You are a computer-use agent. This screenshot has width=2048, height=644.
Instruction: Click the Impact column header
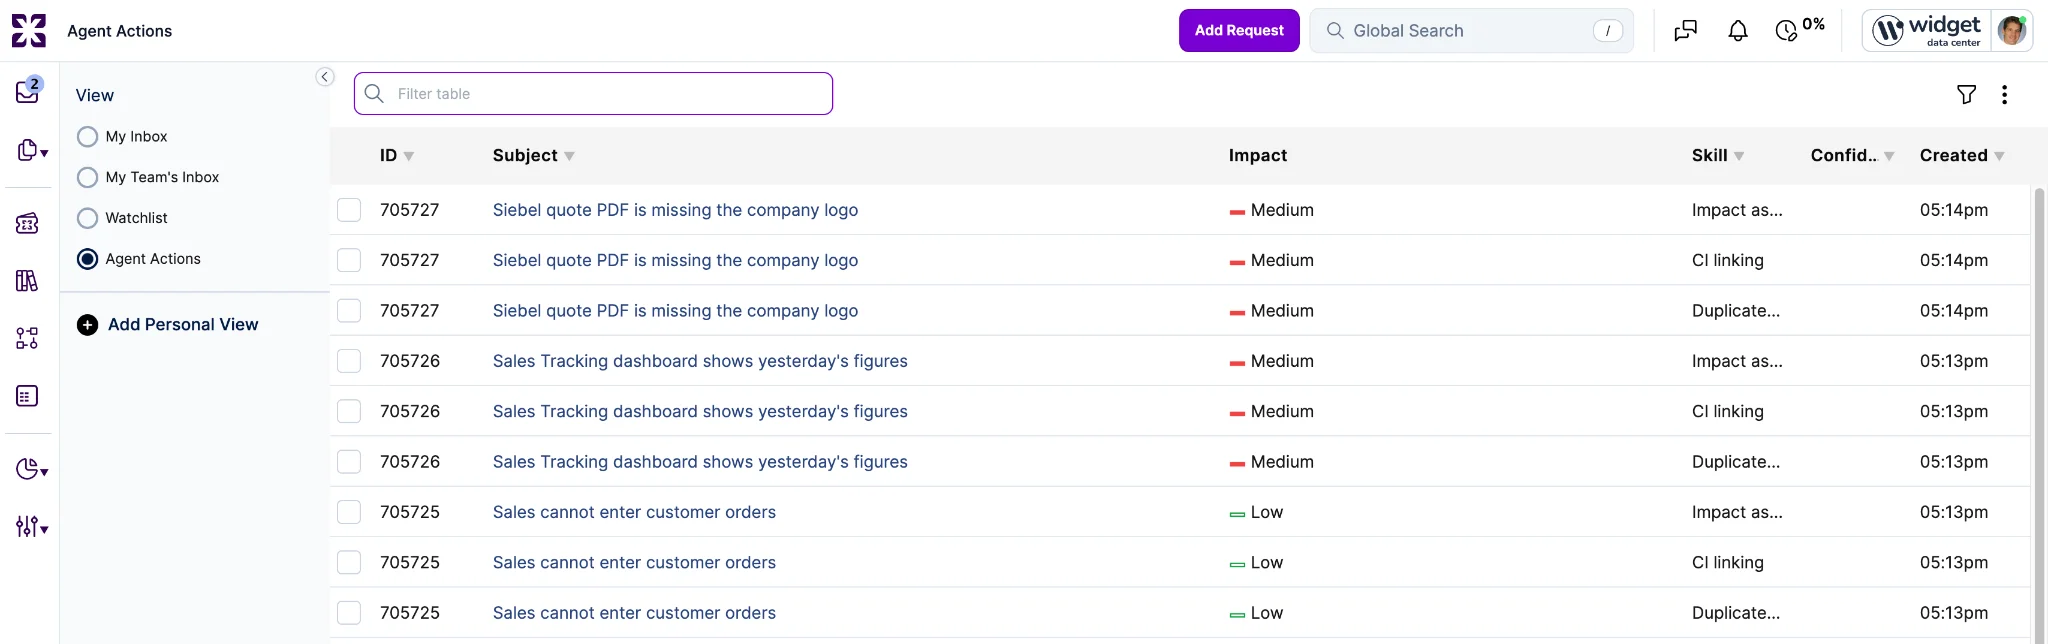point(1258,155)
